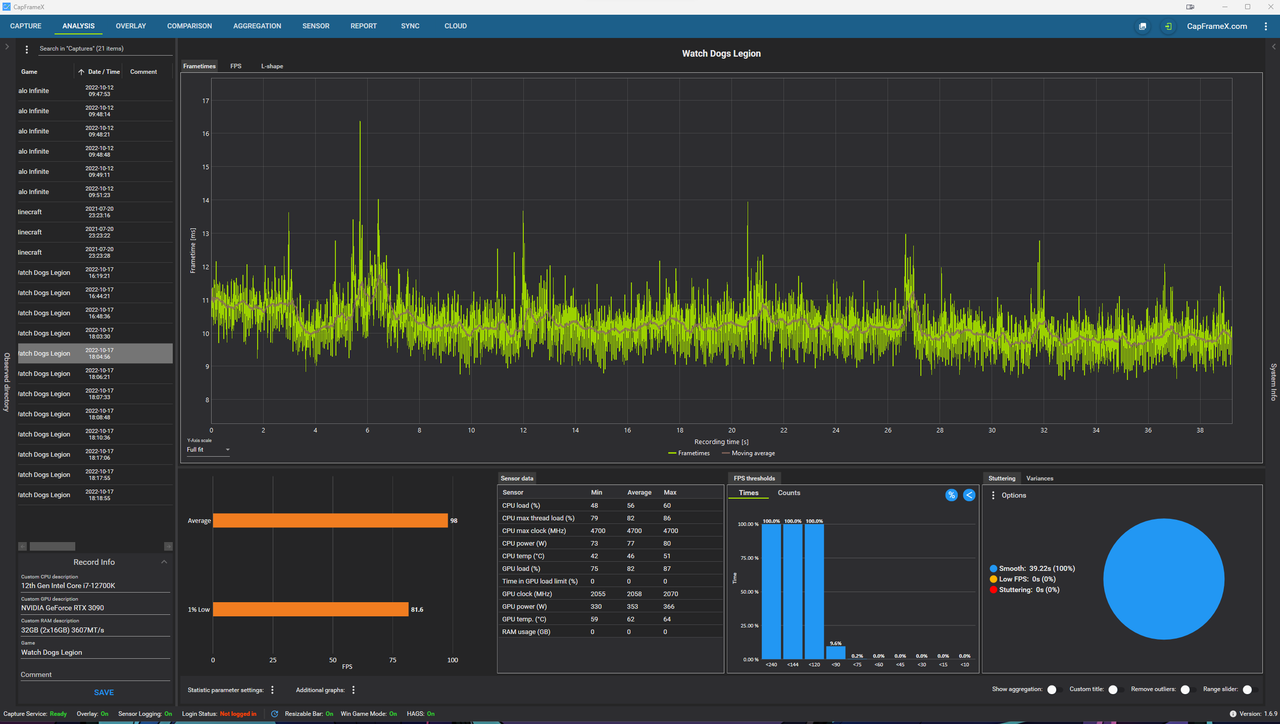Click the Comment input field
This screenshot has width=1280, height=724.
tap(95, 674)
